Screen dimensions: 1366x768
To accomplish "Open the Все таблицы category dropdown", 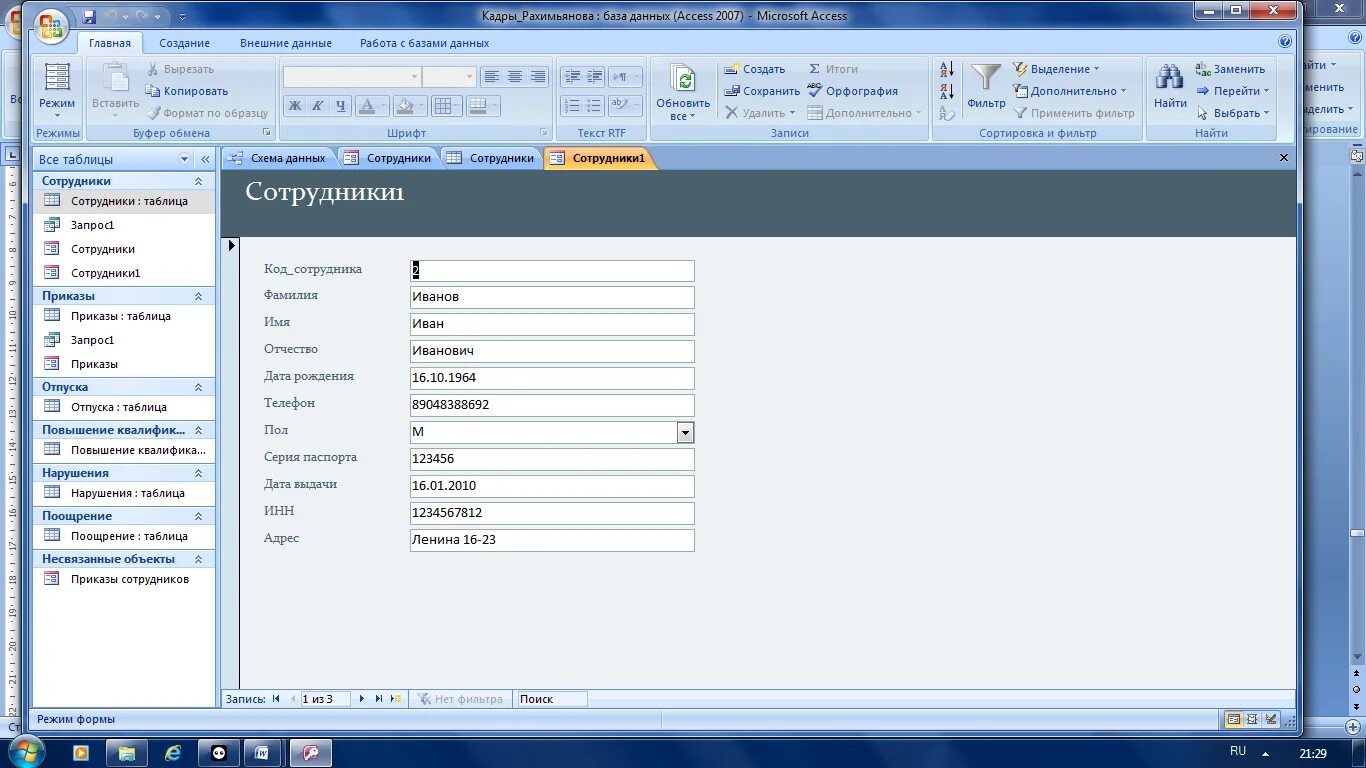I will 184,159.
